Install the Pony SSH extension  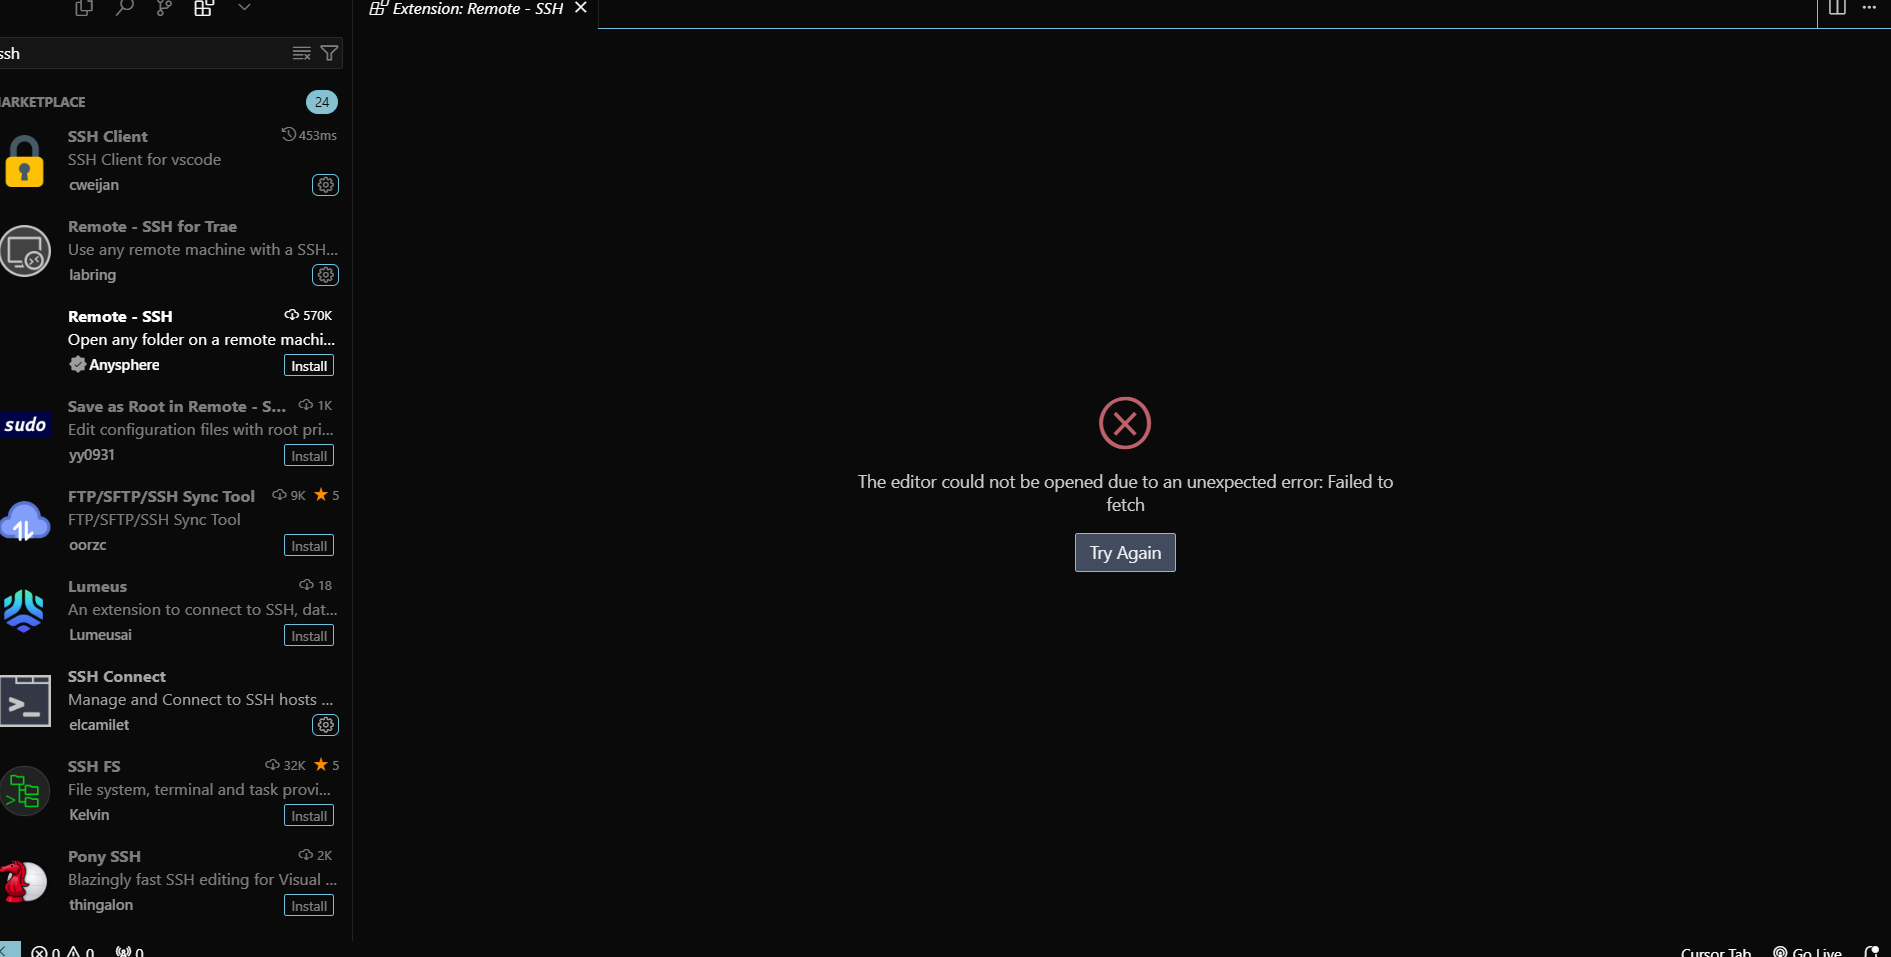tap(309, 906)
